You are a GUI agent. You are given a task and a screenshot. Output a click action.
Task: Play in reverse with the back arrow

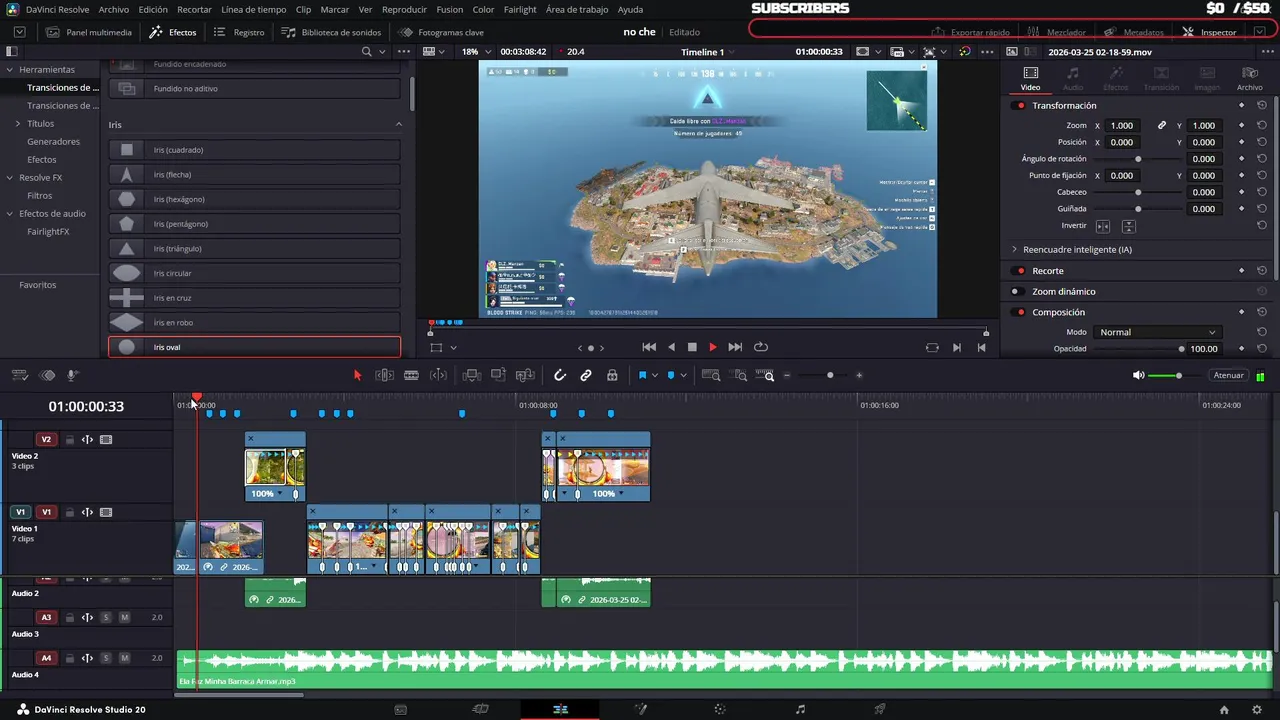coord(671,347)
